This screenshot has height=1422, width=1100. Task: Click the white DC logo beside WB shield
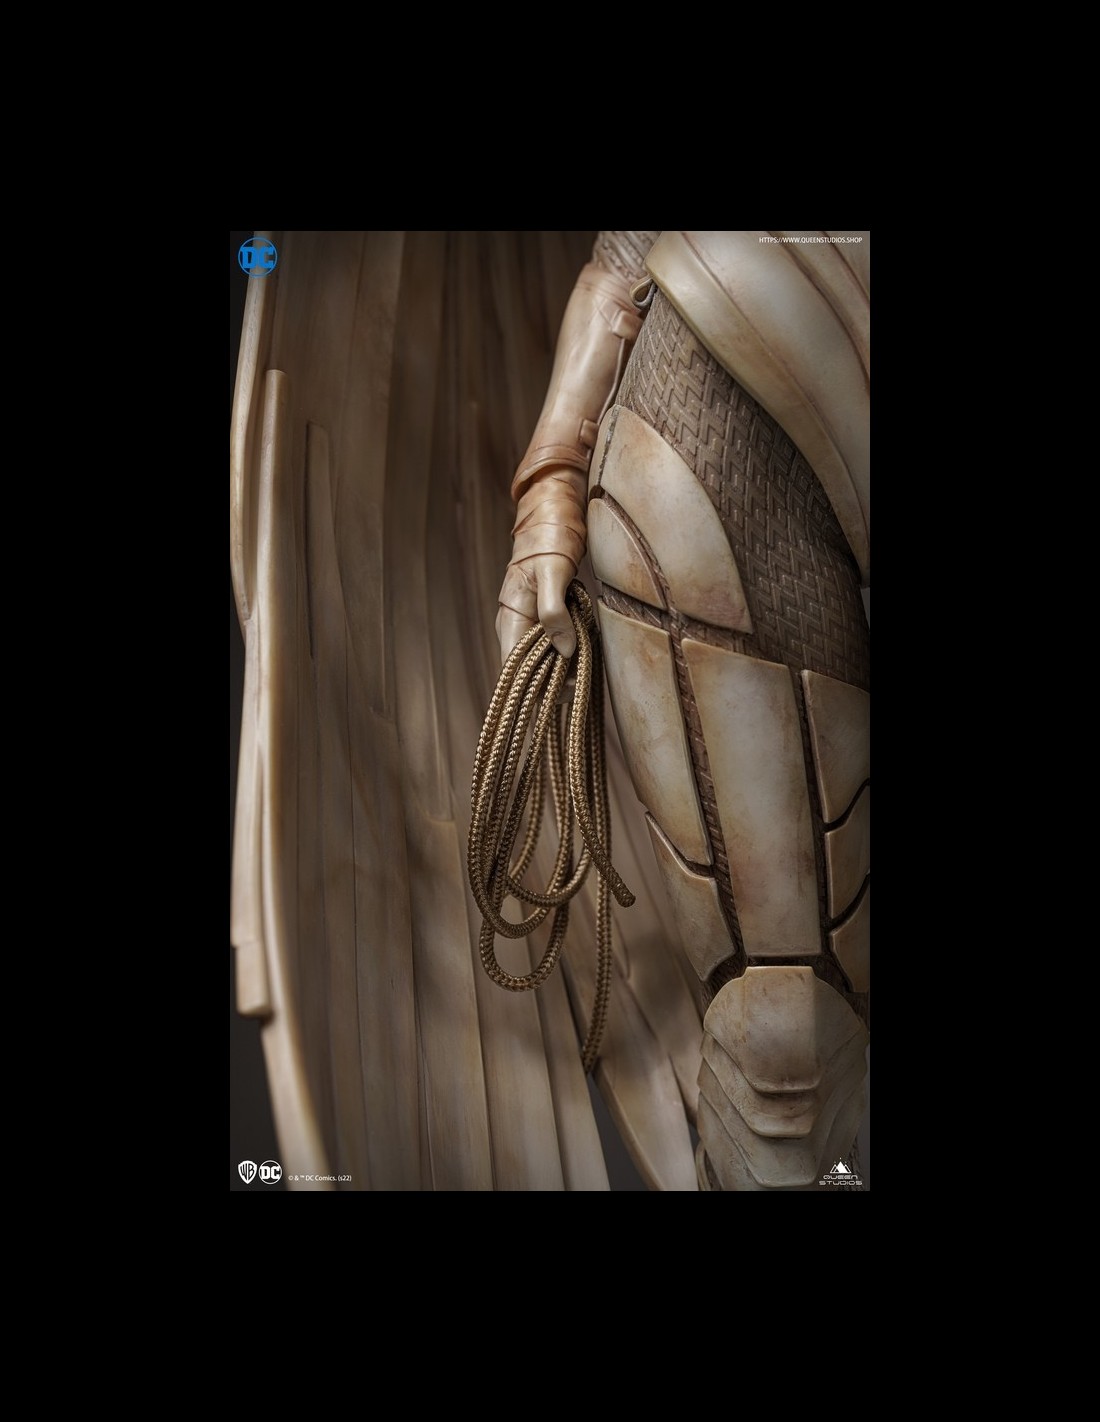pyautogui.click(x=270, y=1172)
